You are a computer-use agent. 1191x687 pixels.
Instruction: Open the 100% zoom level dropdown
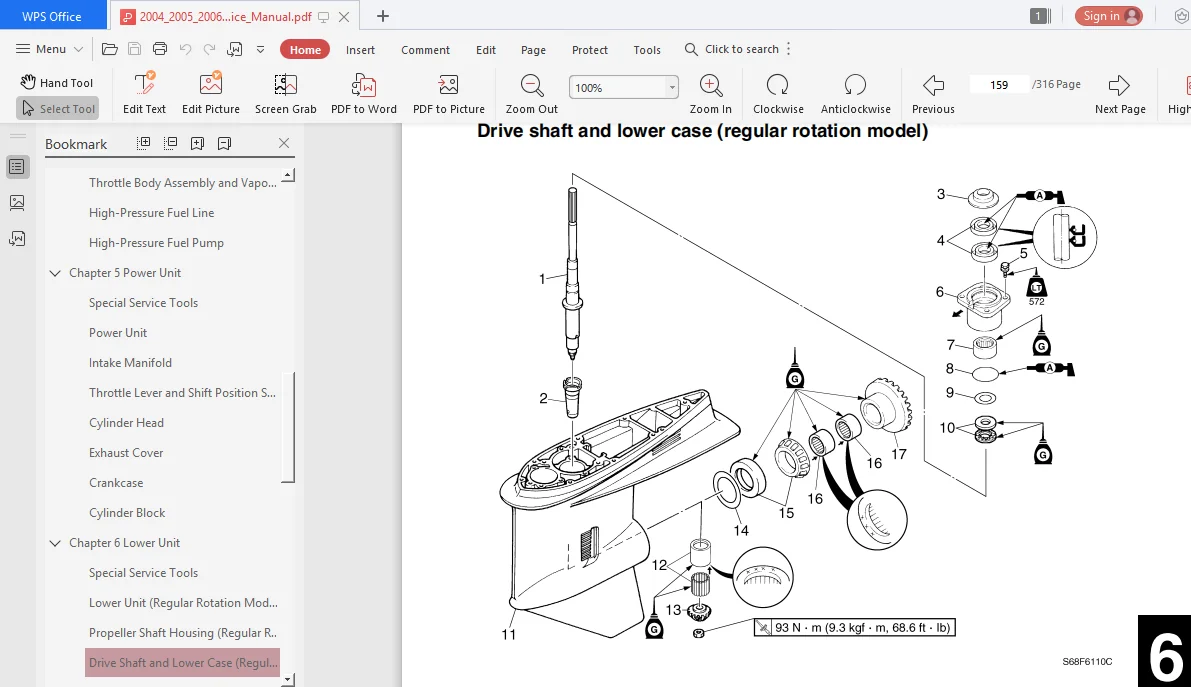[x=672, y=87]
